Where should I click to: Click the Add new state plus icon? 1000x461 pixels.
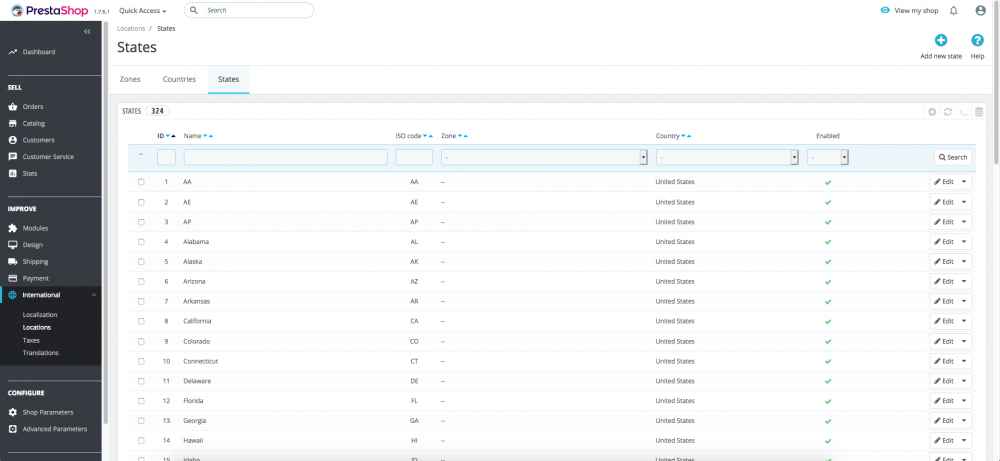pos(941,40)
